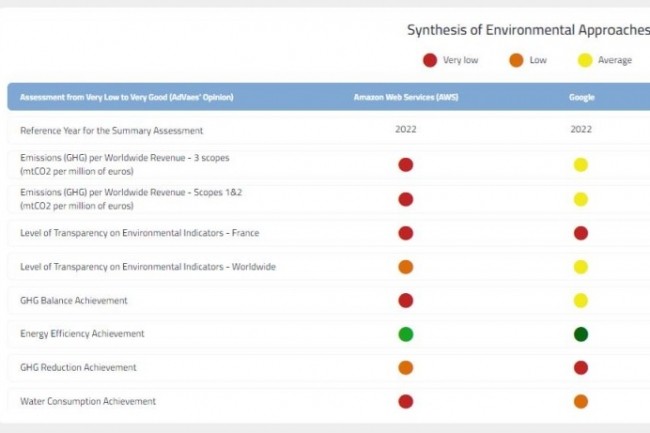Click AWS orange dot for Transparency Worldwide
Image resolution: width=650 pixels, height=433 pixels.
(406, 267)
